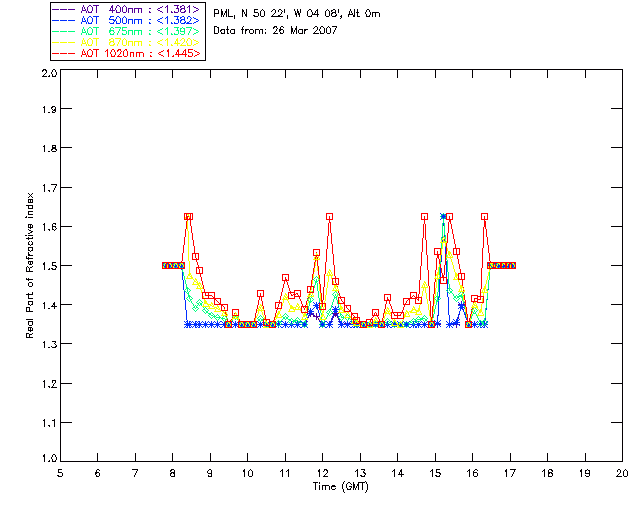Click the x-axis tick label 17
The height and width of the screenshot is (512, 640).
pos(510,473)
